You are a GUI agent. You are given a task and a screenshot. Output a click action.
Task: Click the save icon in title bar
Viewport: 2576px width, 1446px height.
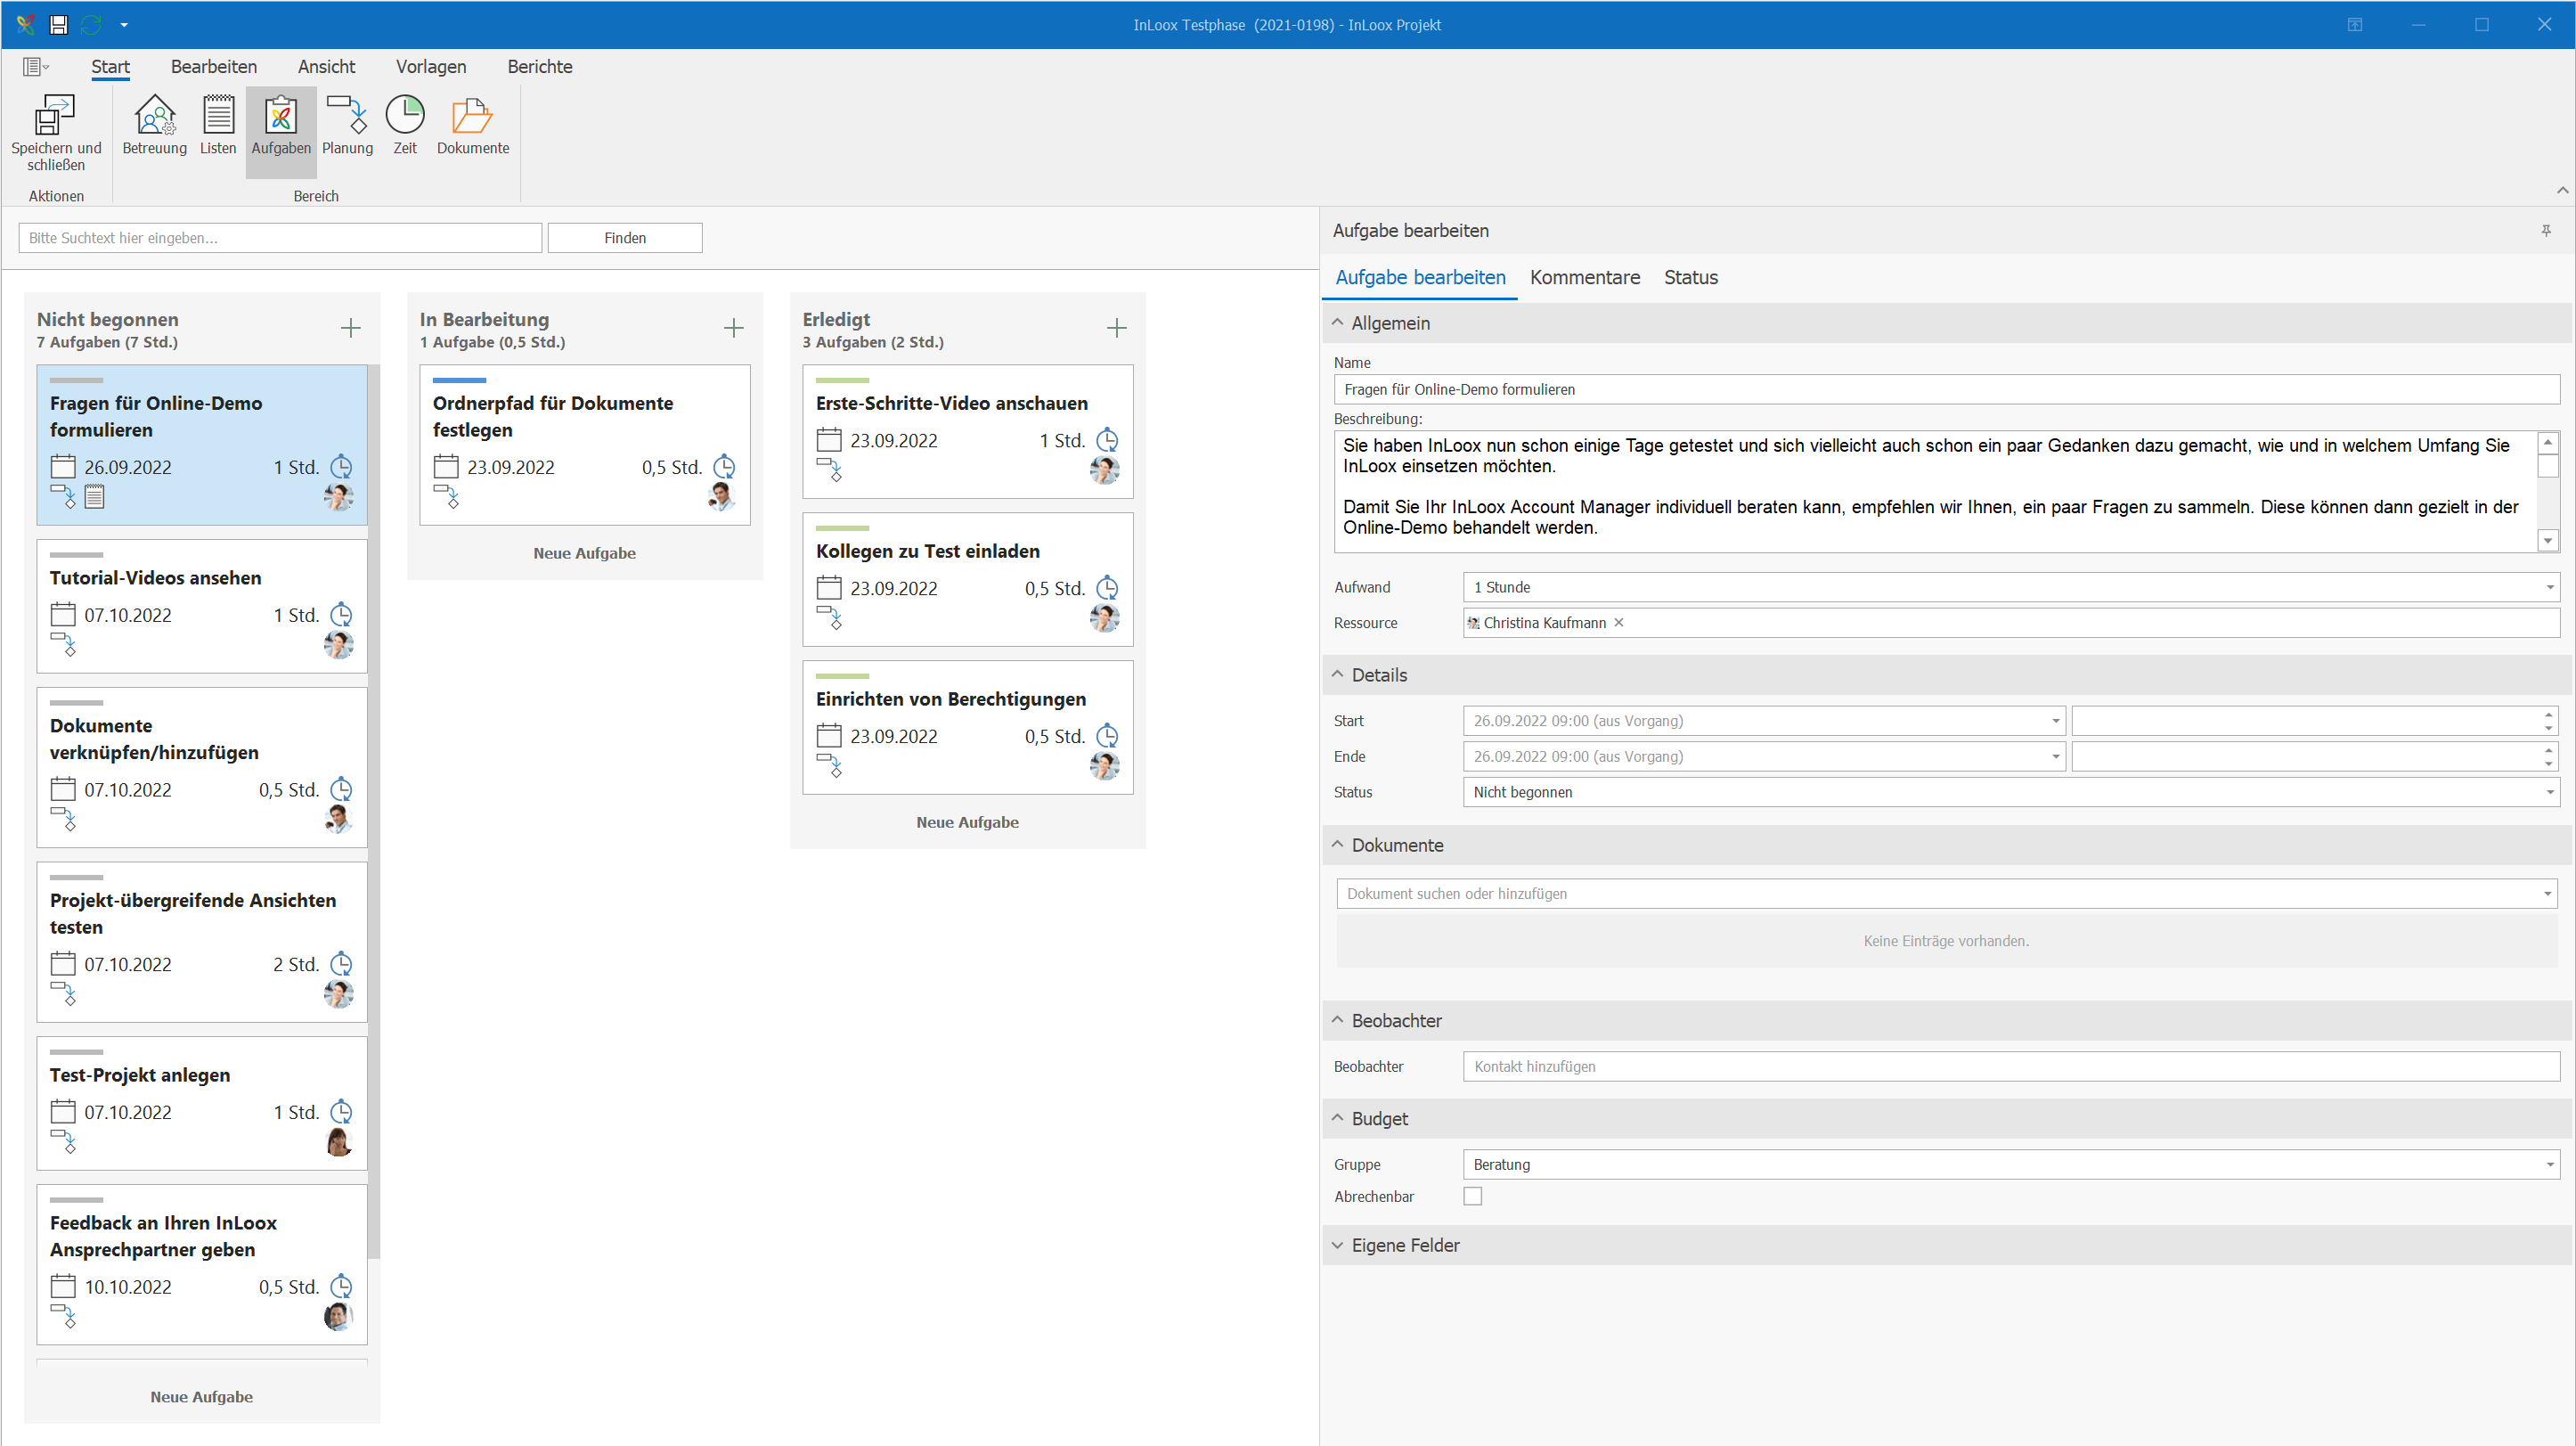59,24
